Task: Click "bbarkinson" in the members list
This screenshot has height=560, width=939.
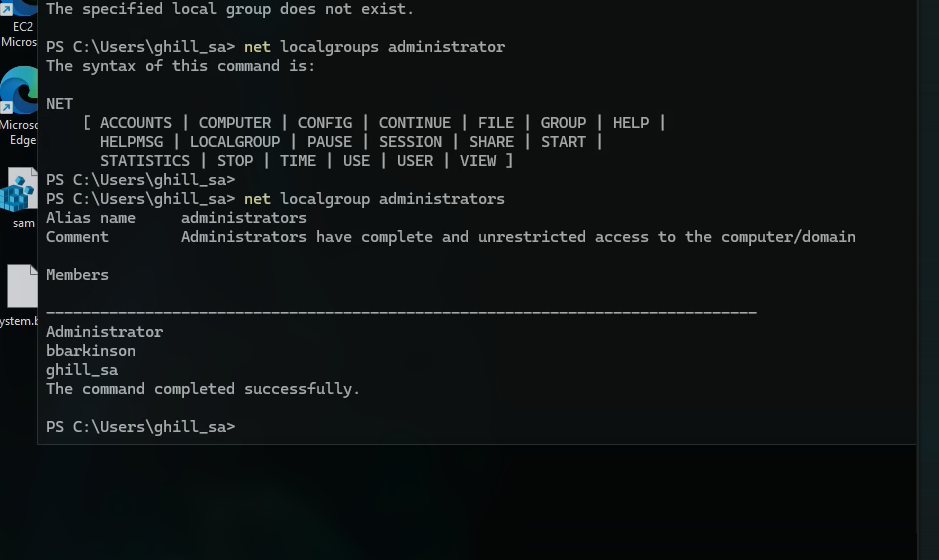Action: [x=91, y=351]
